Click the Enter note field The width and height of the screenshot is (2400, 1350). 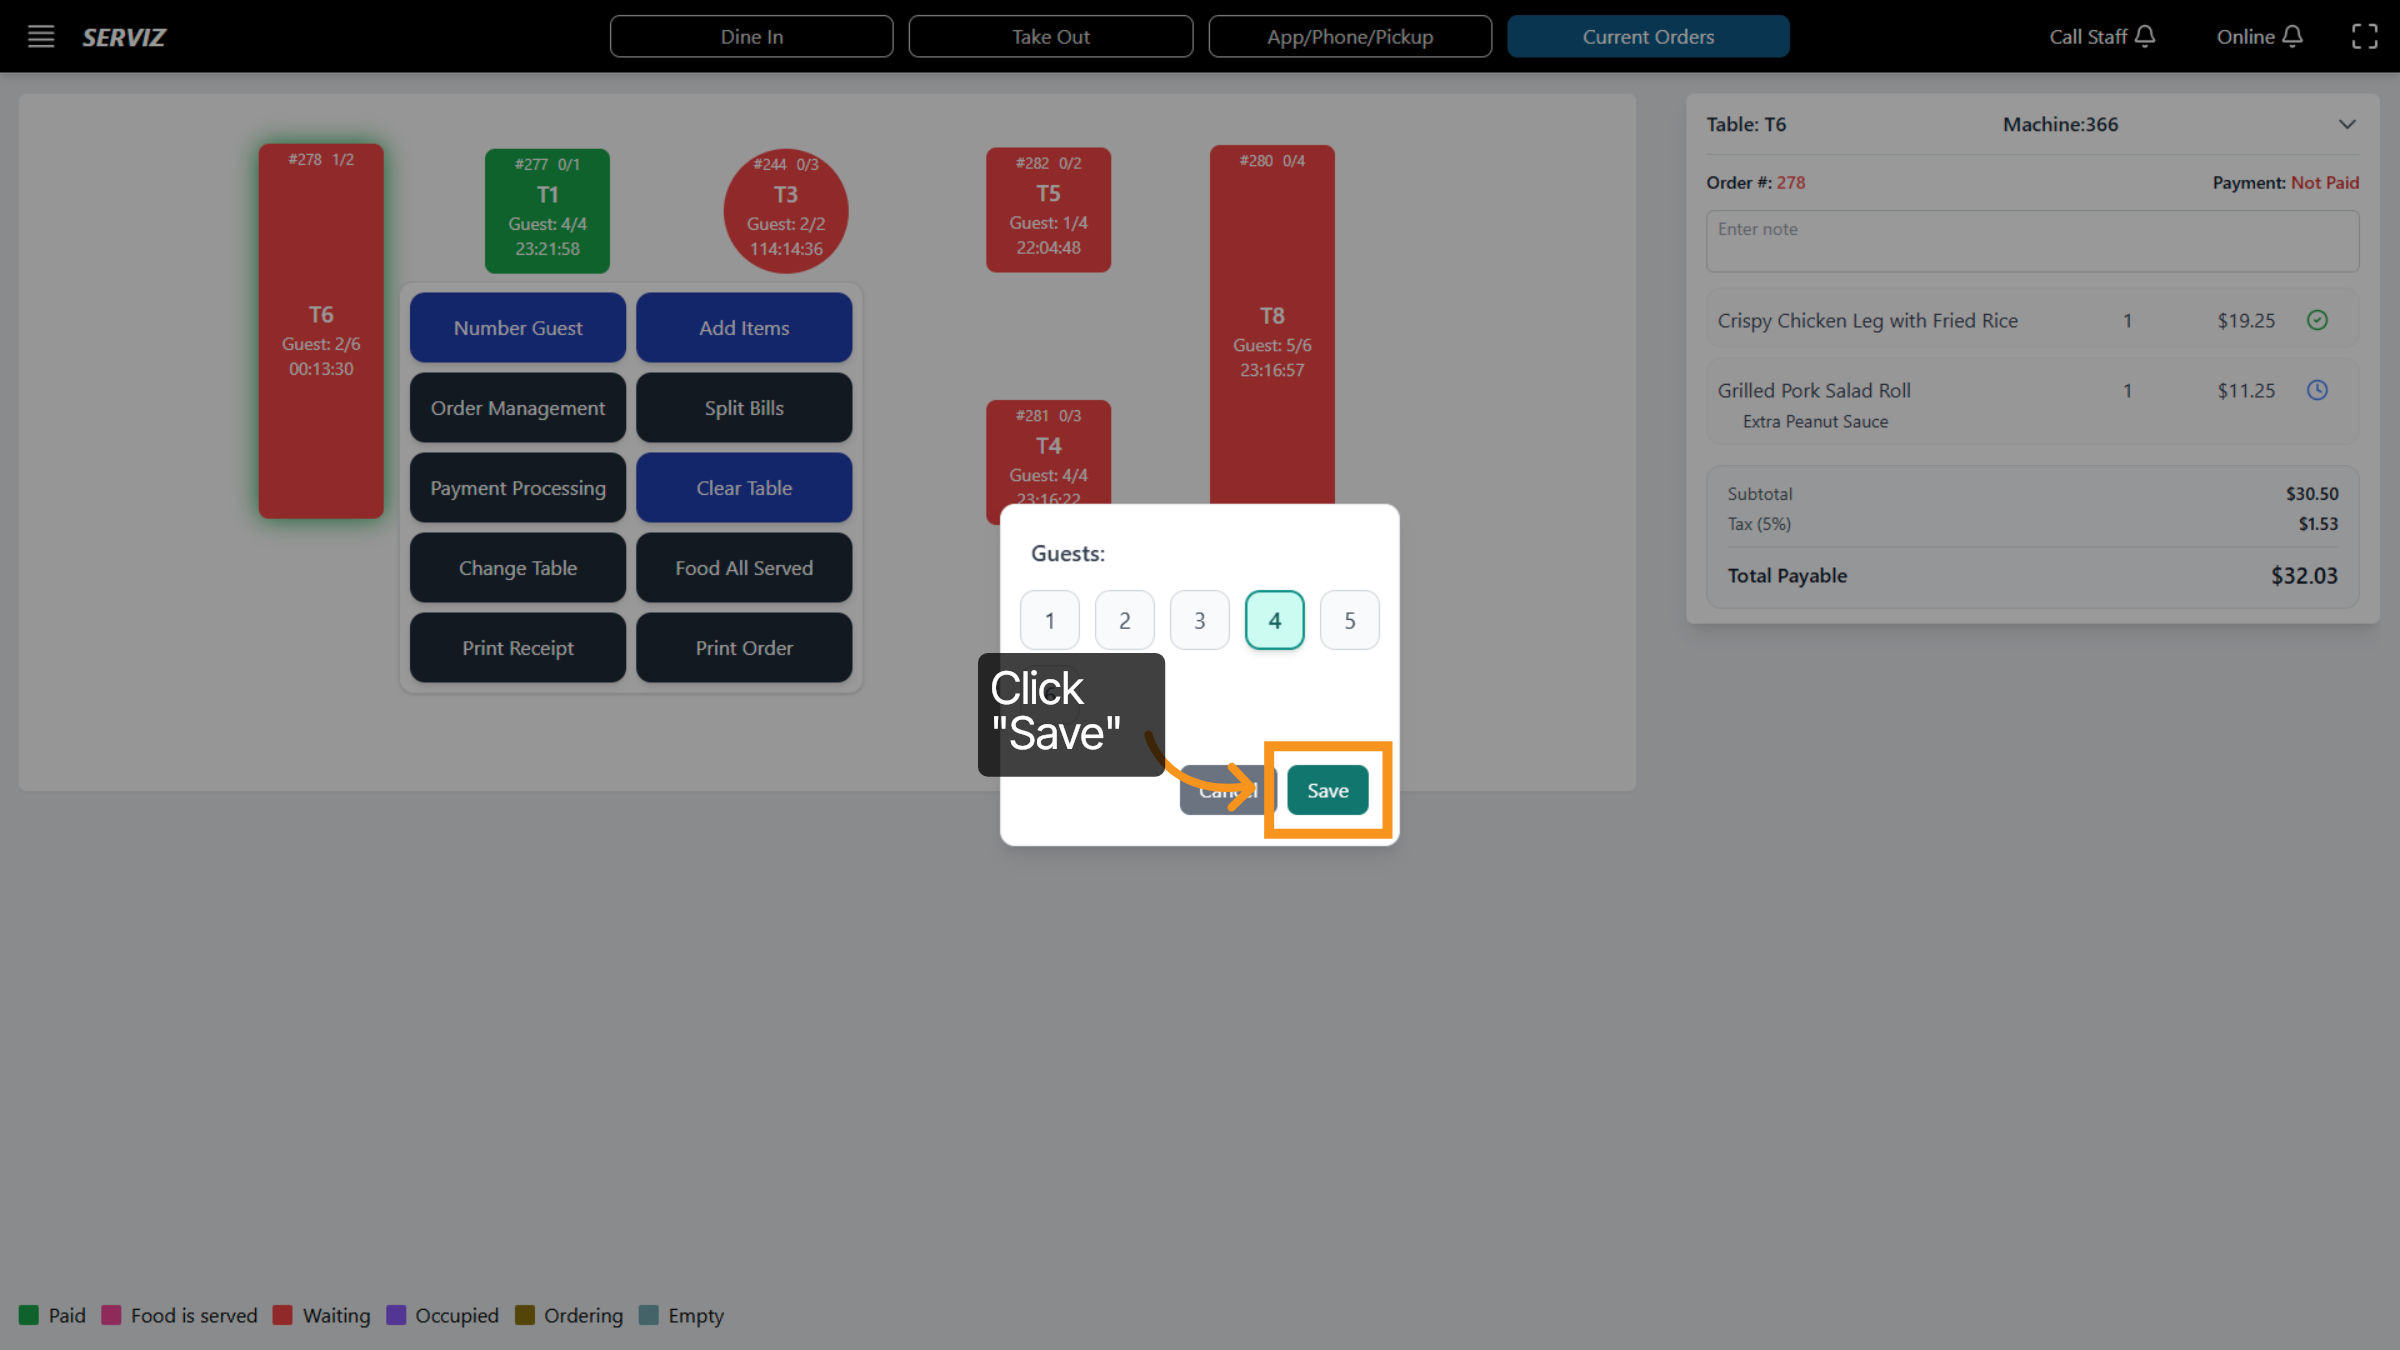tap(2031, 241)
